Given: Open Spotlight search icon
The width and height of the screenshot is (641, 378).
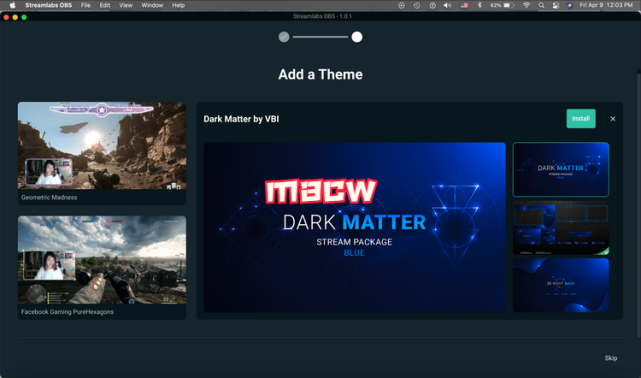Looking at the screenshot, I should tap(541, 5).
